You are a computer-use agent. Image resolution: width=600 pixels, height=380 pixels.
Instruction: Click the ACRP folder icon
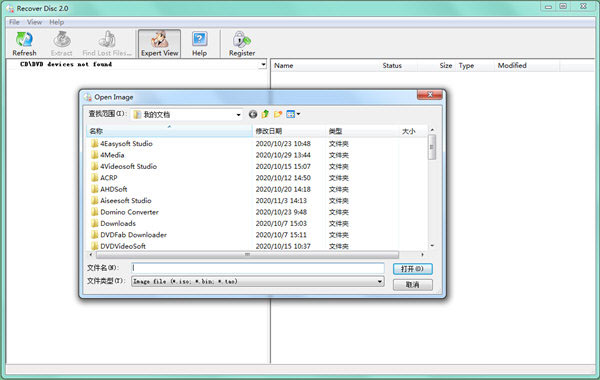pos(95,178)
